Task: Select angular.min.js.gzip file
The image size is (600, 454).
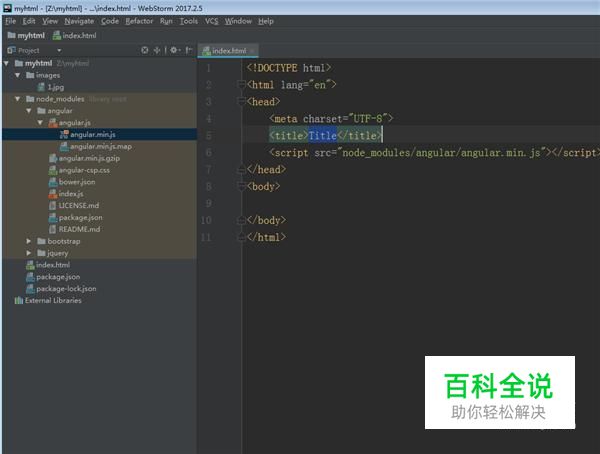Action: click(85, 158)
